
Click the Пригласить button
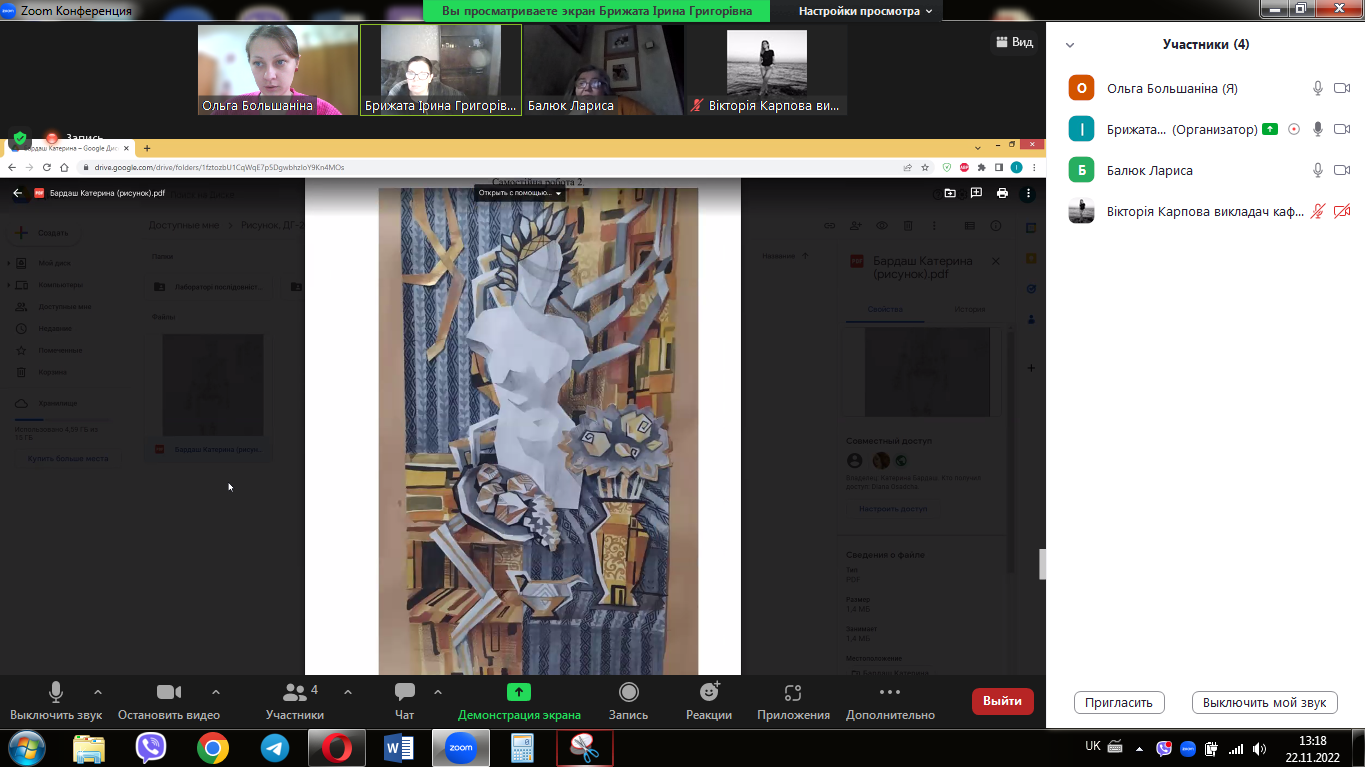click(x=1119, y=702)
